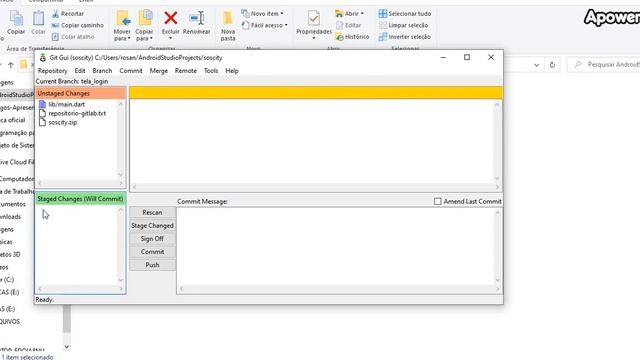
Task: Click the Stage Changed button
Action: pos(152,225)
